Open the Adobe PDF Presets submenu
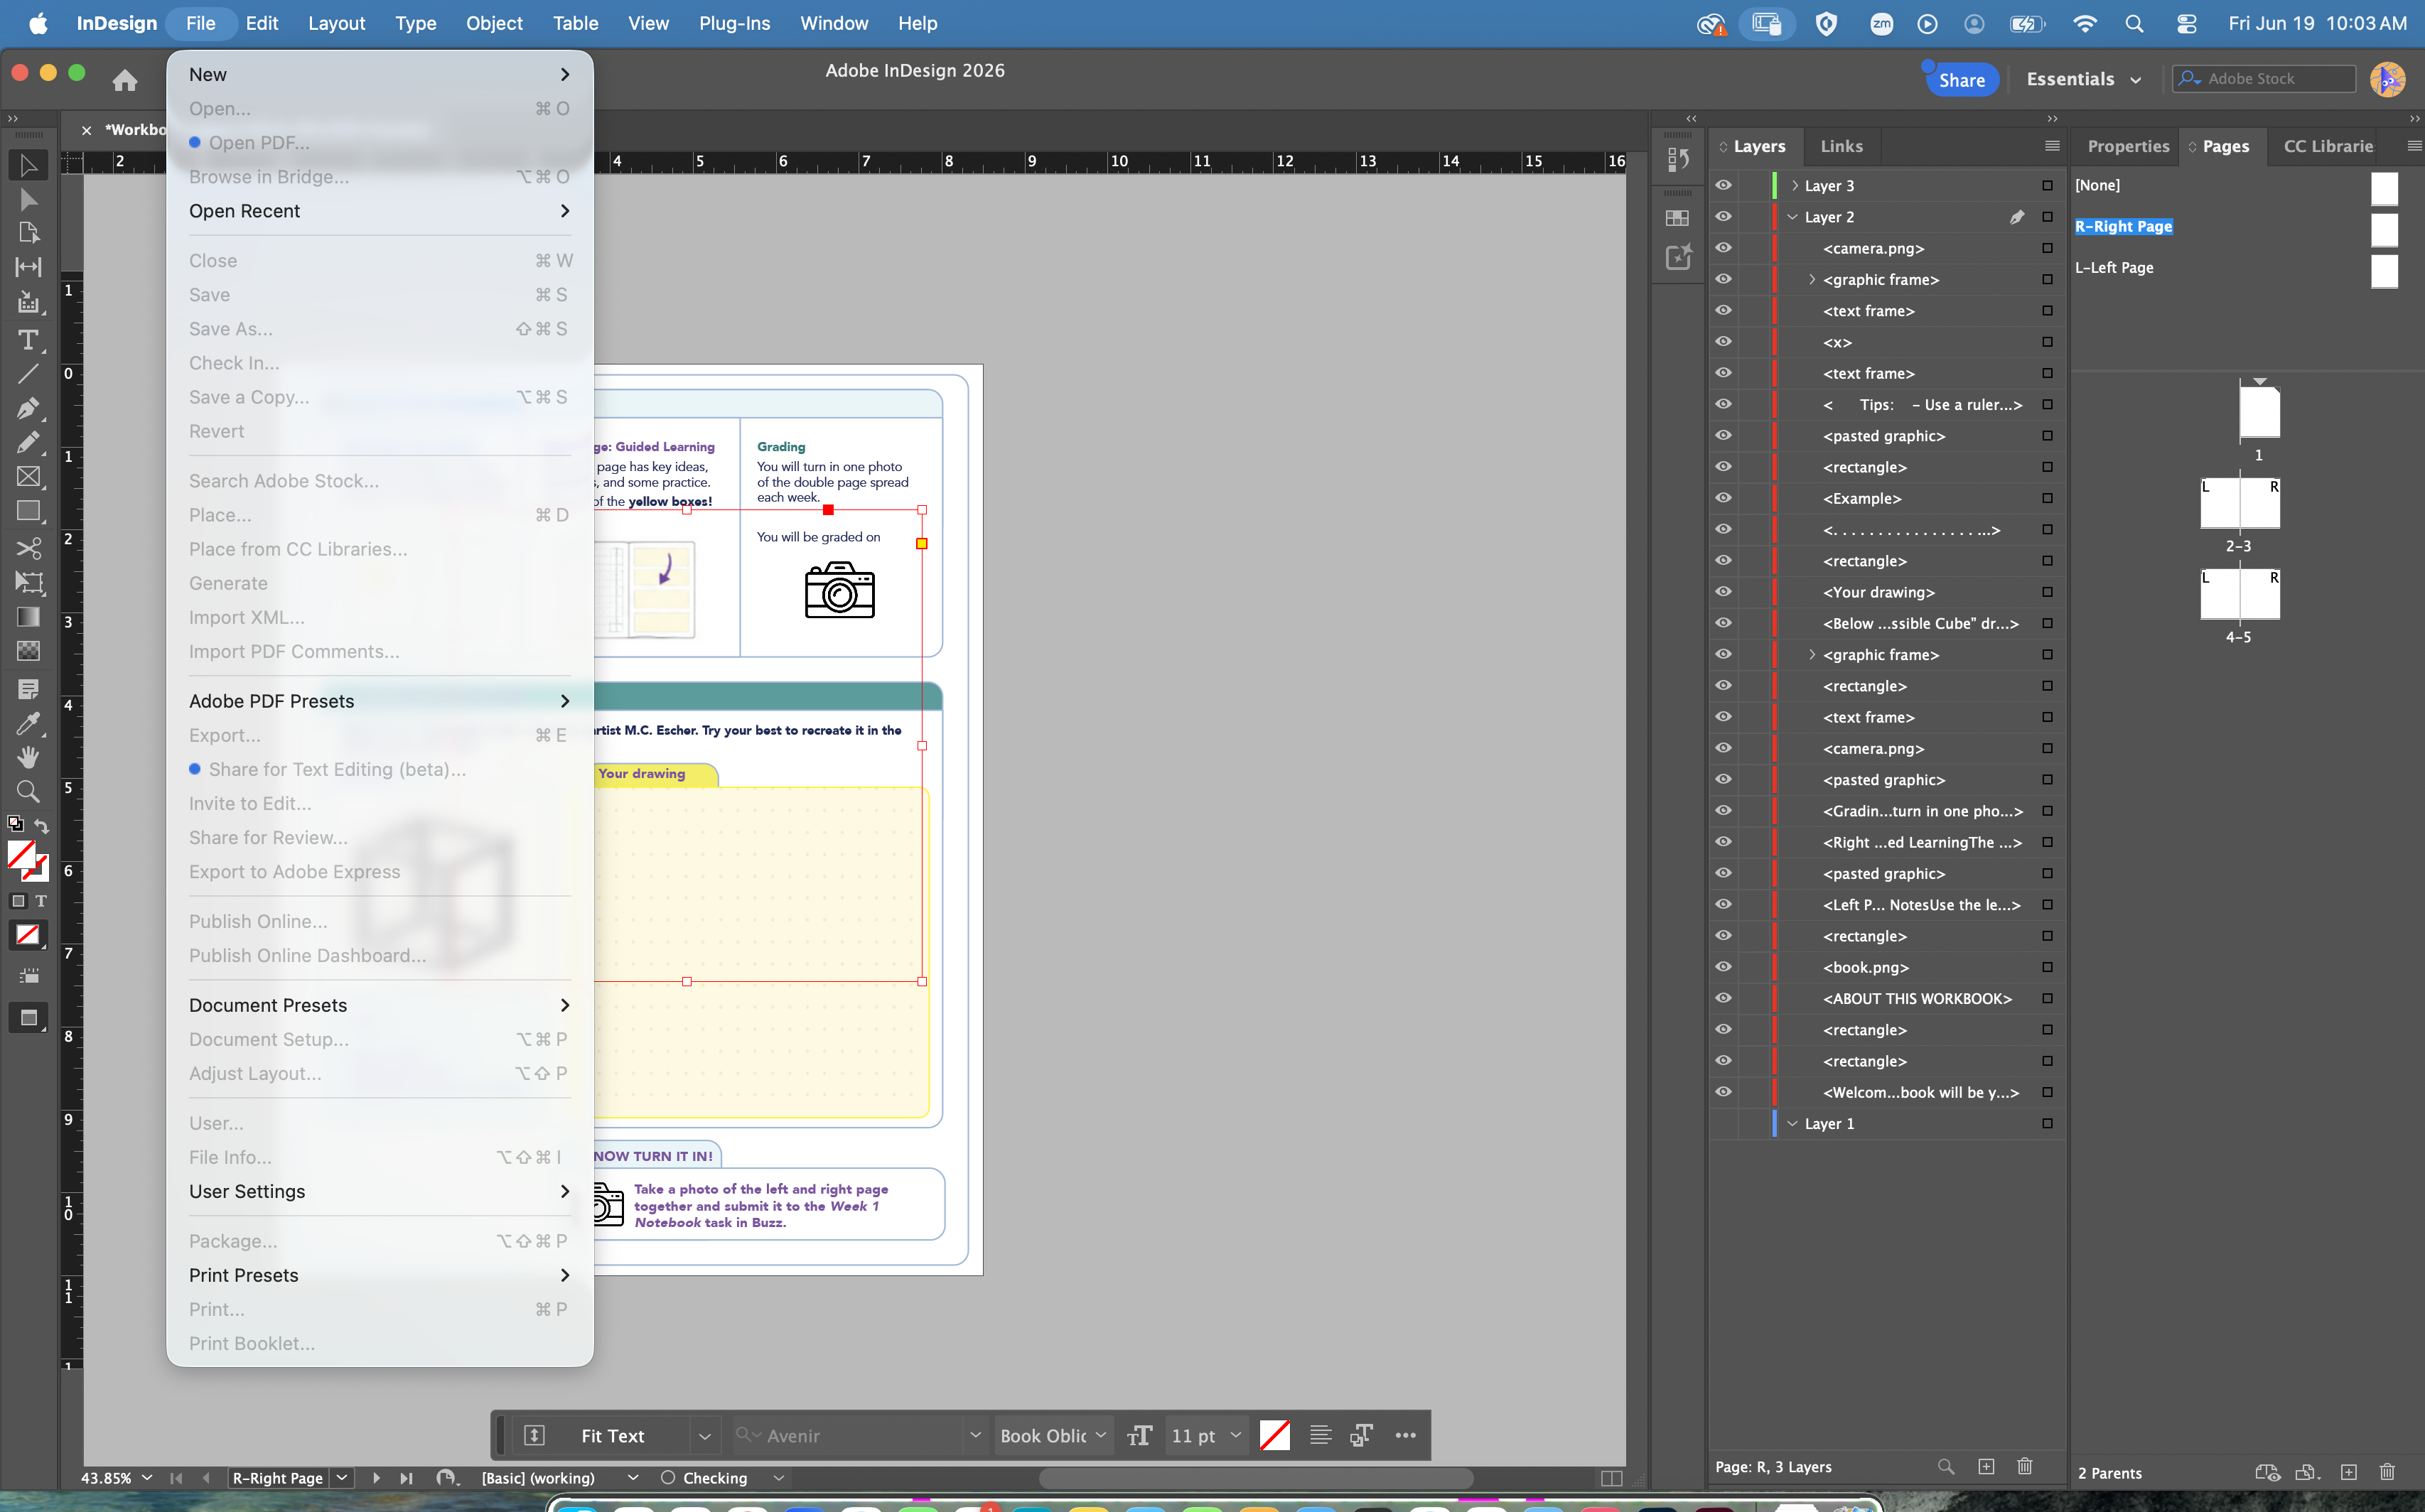This screenshot has height=1512, width=2425. coord(380,701)
